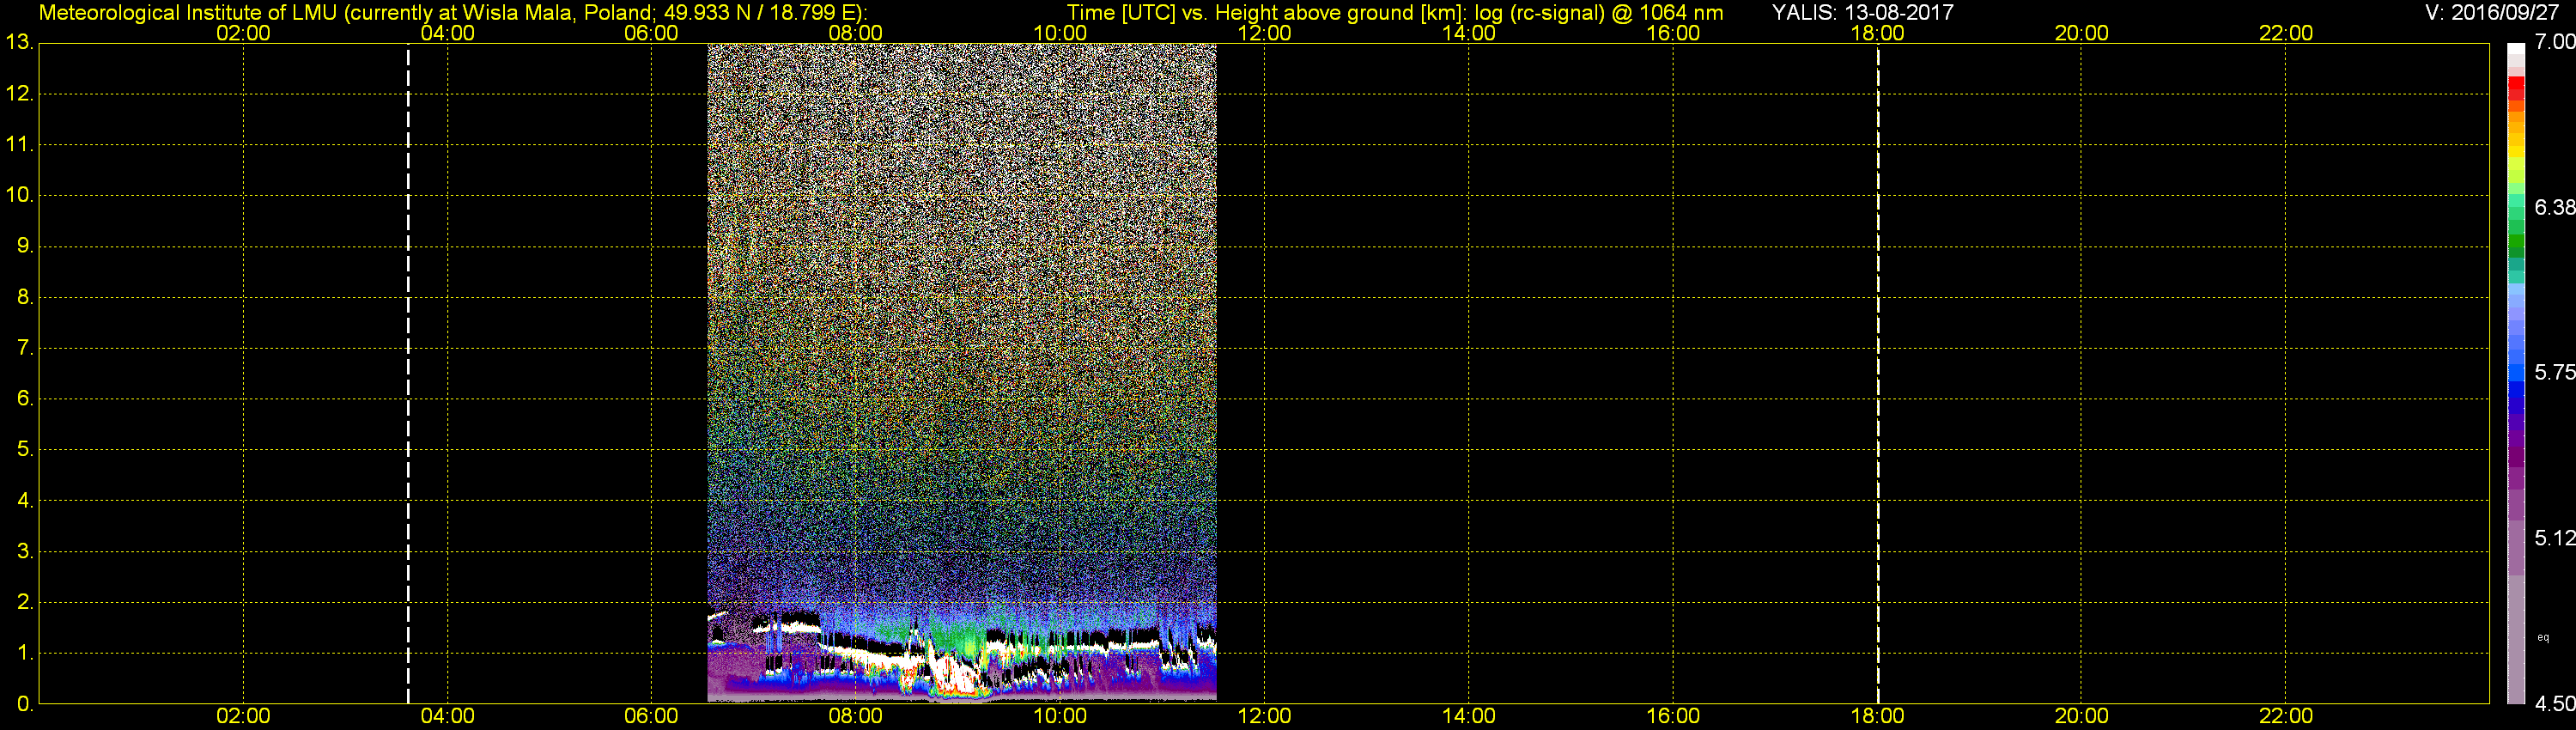Click the 06:00 label on the top time axis
The height and width of the screenshot is (730, 2576).
point(651,33)
